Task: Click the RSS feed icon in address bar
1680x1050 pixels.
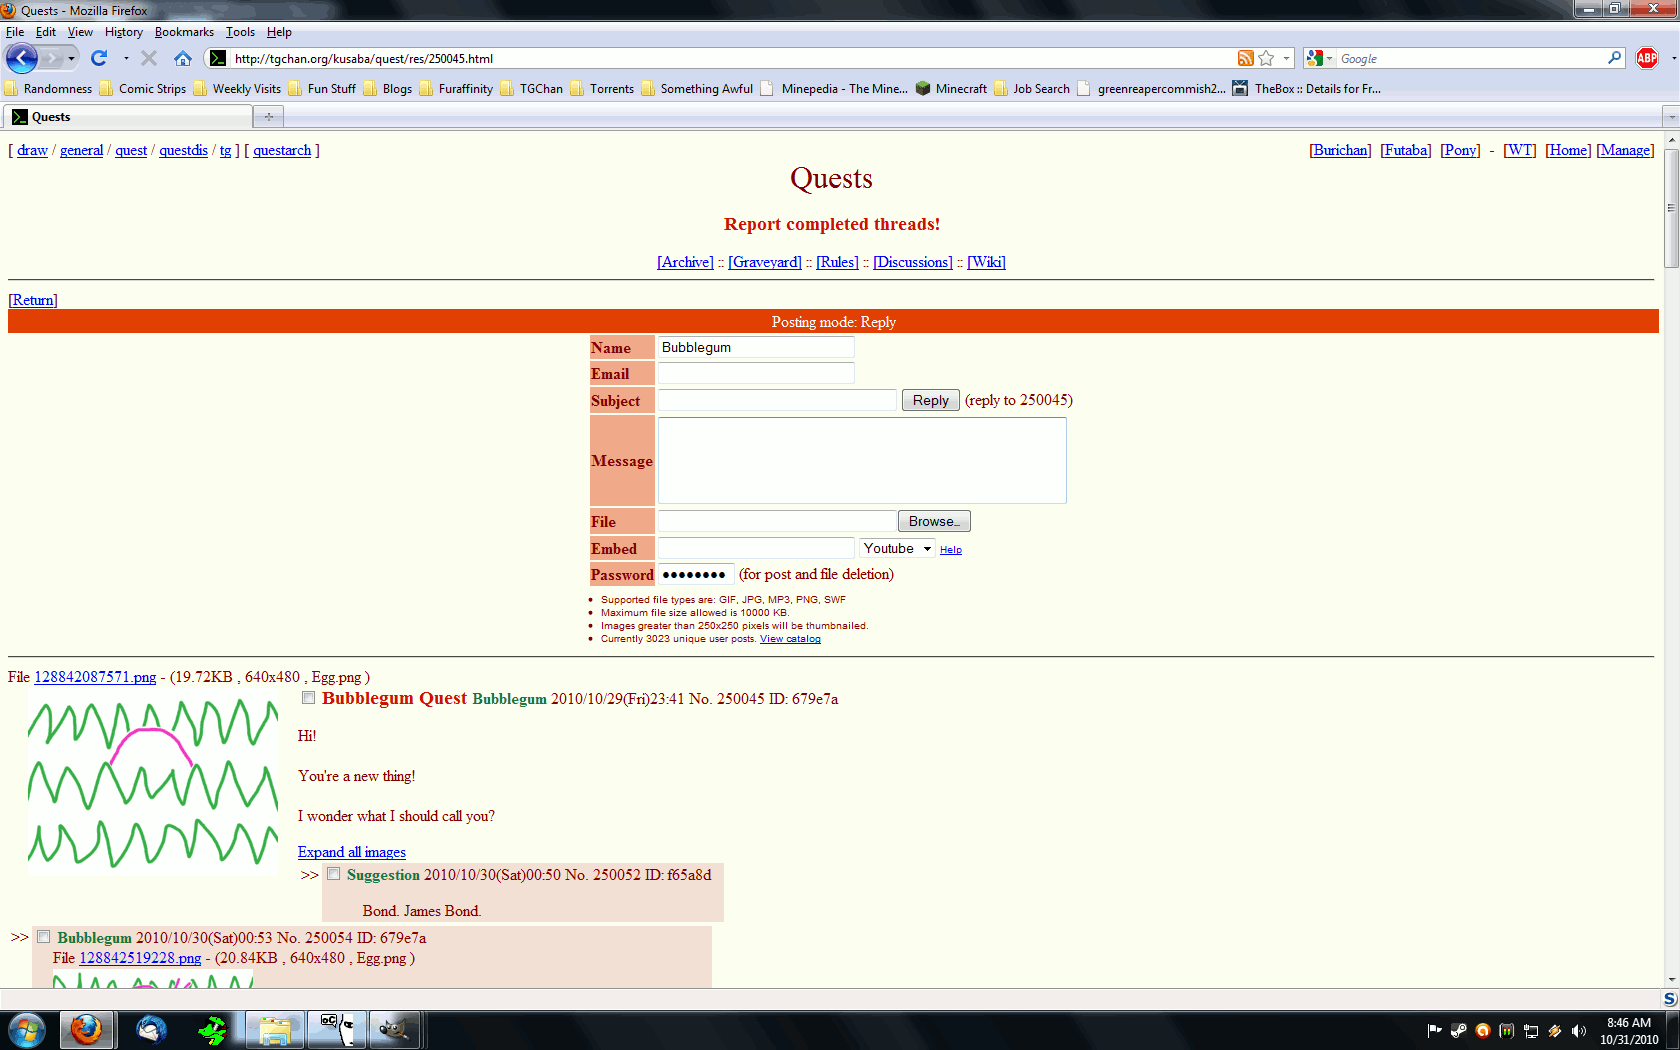Action: [1245, 58]
